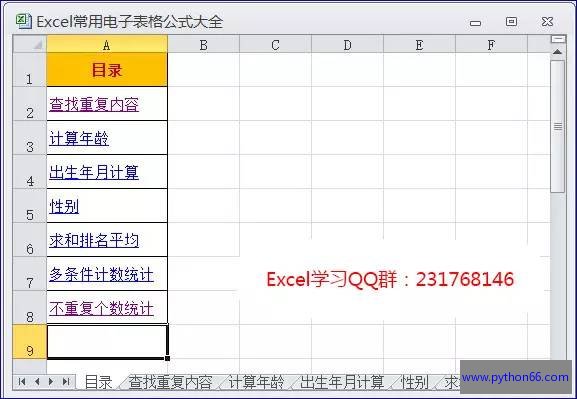This screenshot has width=577, height=399.
Task: Open the 性别 hyperlink in cell A5
Action: point(64,206)
